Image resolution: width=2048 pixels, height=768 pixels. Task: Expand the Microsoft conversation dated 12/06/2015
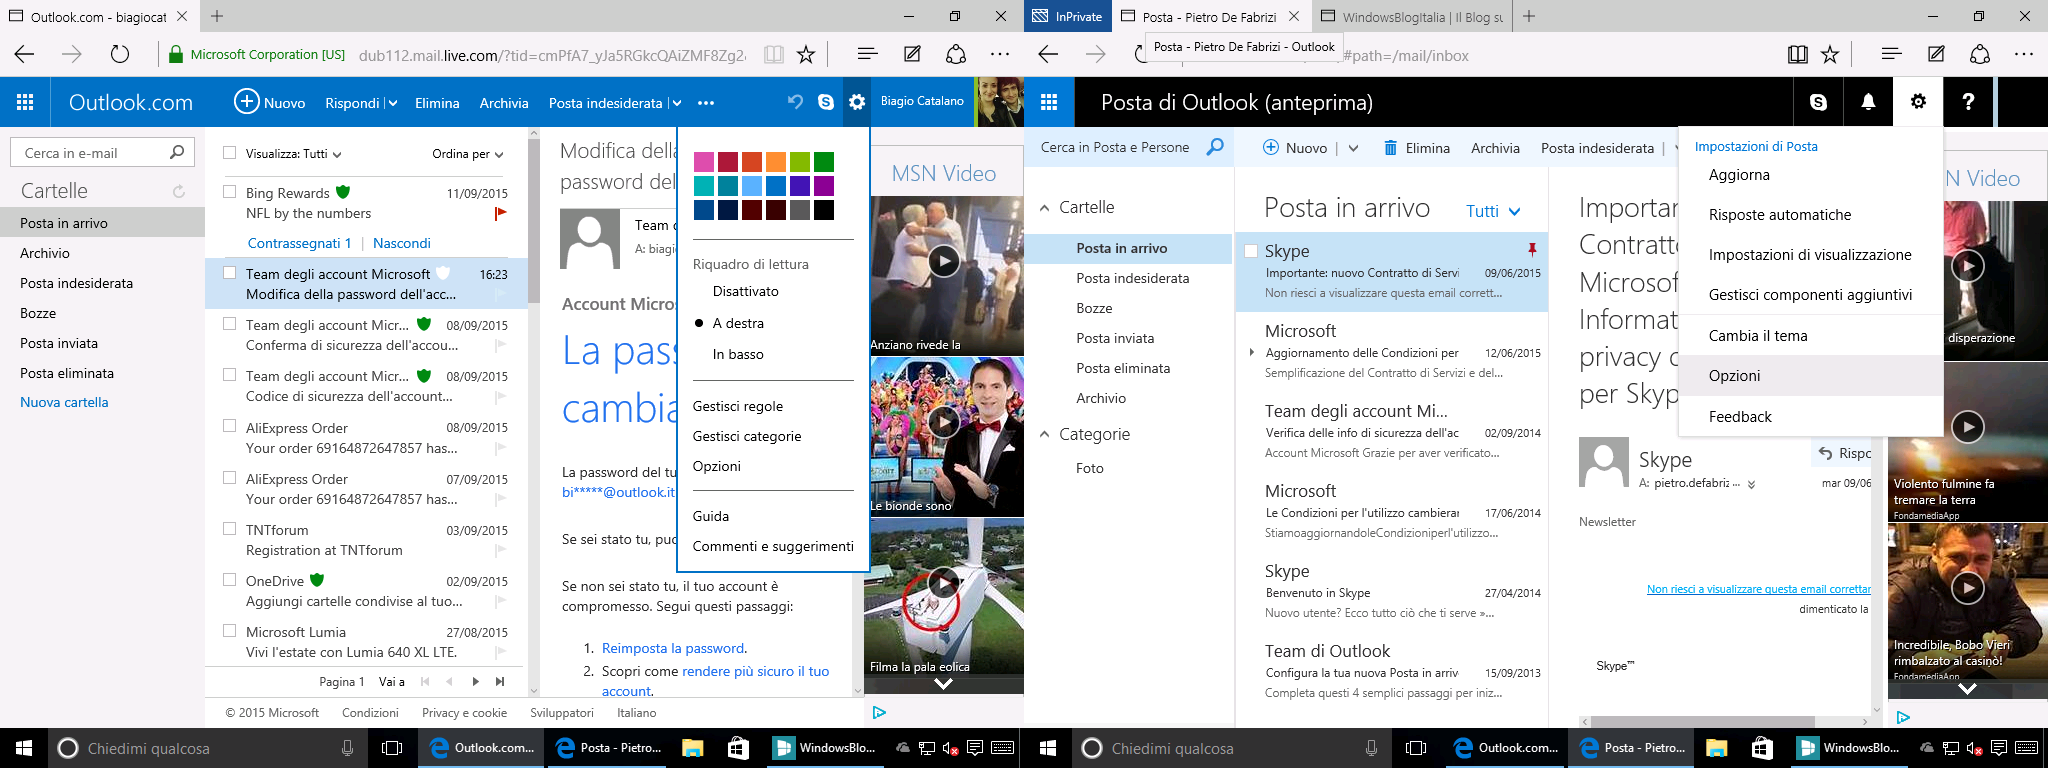[x=1251, y=352]
